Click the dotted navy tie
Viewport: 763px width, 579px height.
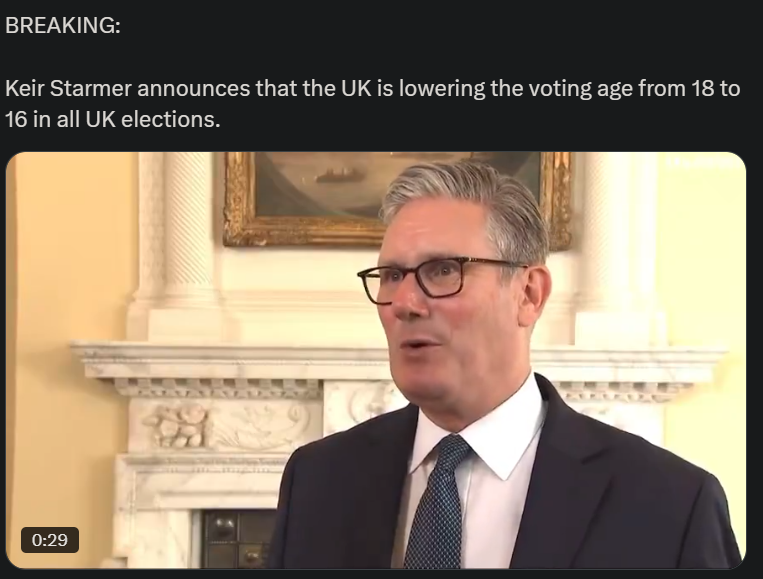[x=436, y=501]
